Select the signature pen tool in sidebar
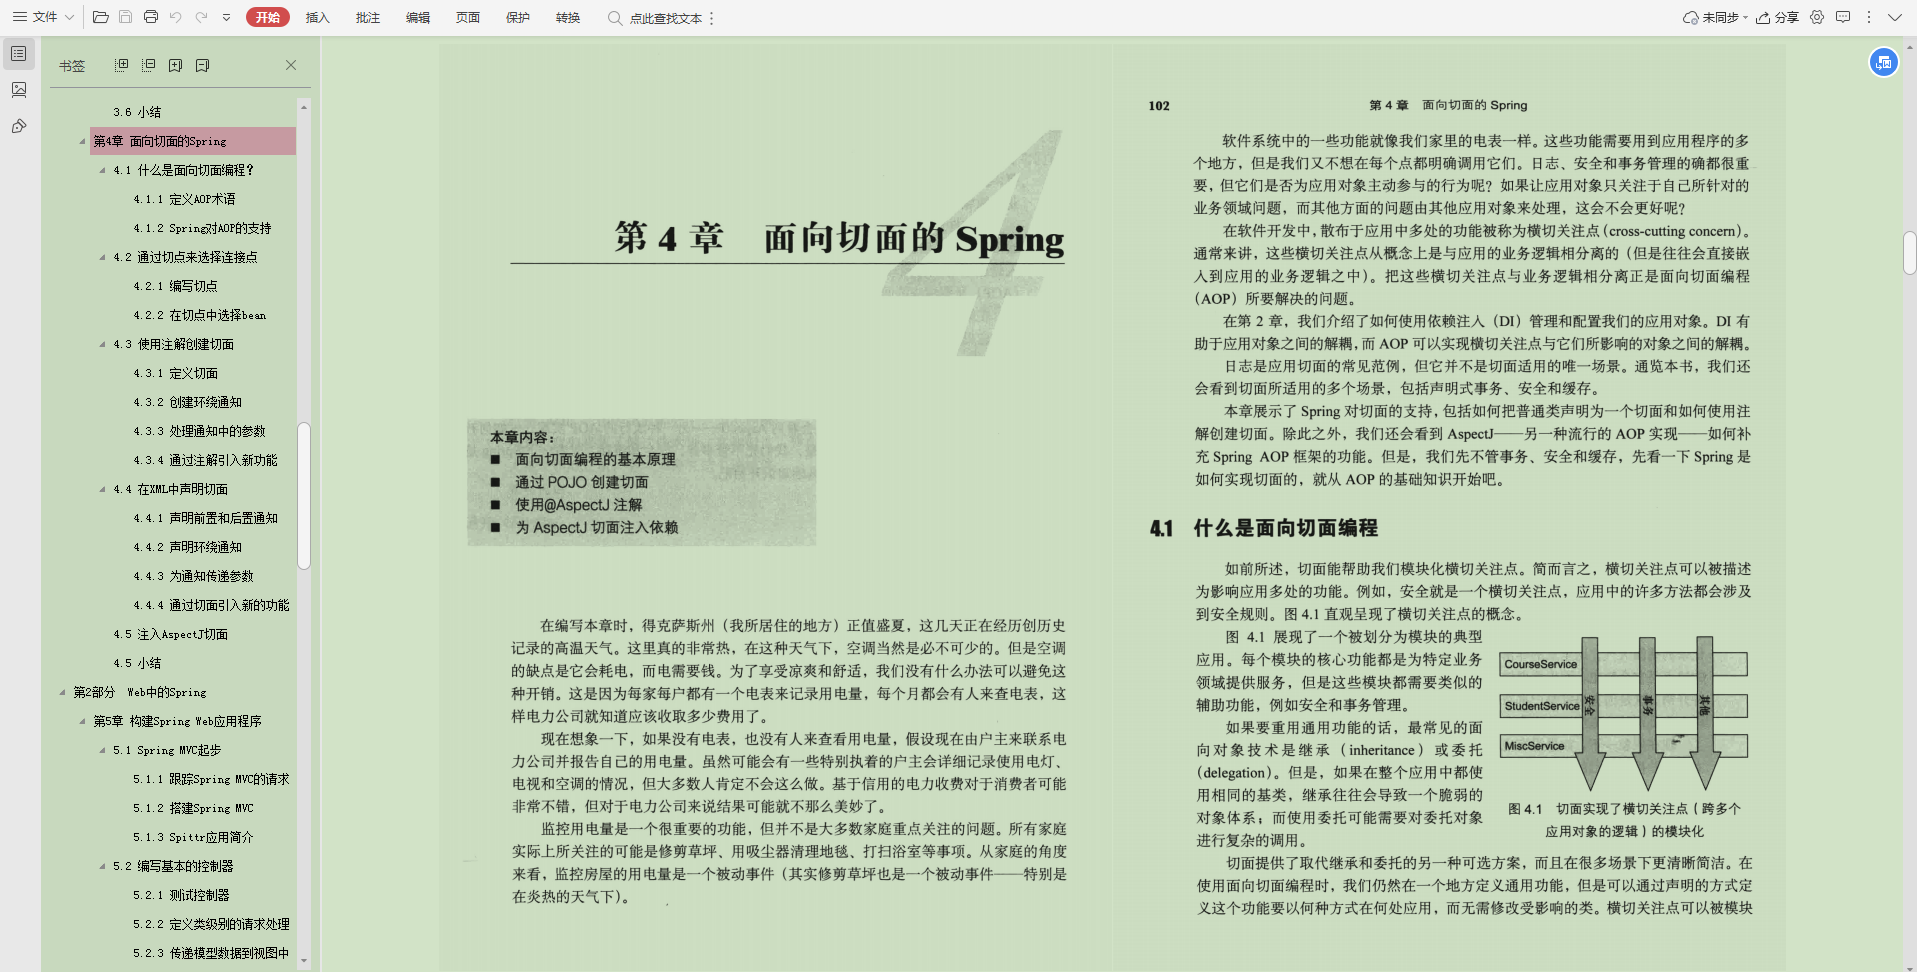Image resolution: width=1917 pixels, height=972 pixels. tap(18, 126)
